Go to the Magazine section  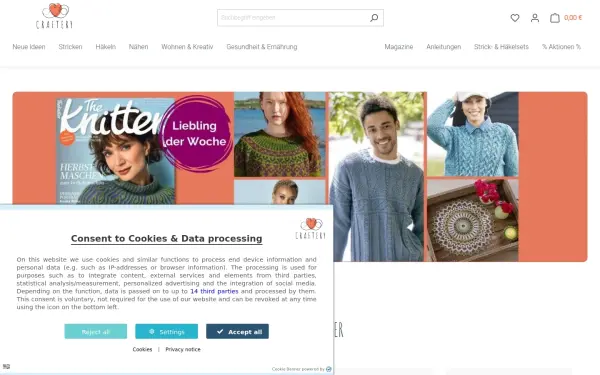(399, 47)
